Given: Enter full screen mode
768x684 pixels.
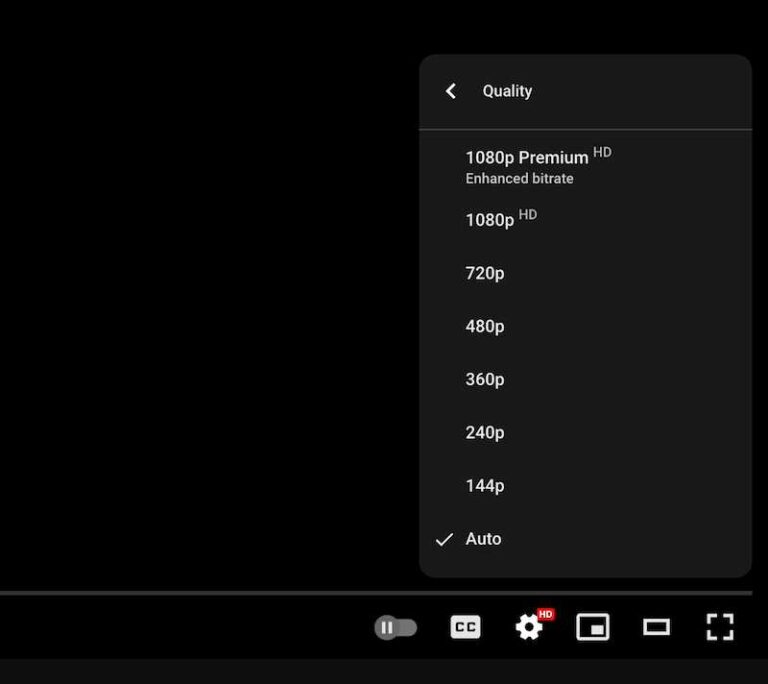Looking at the screenshot, I should [x=720, y=627].
